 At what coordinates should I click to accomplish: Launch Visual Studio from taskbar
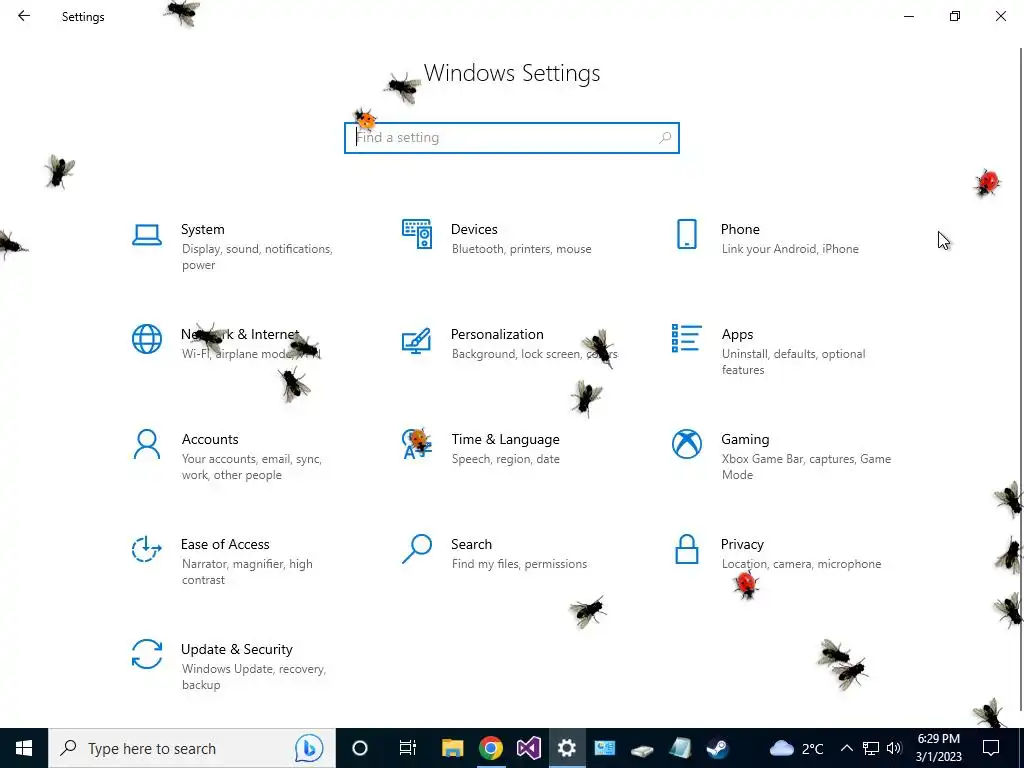528,748
